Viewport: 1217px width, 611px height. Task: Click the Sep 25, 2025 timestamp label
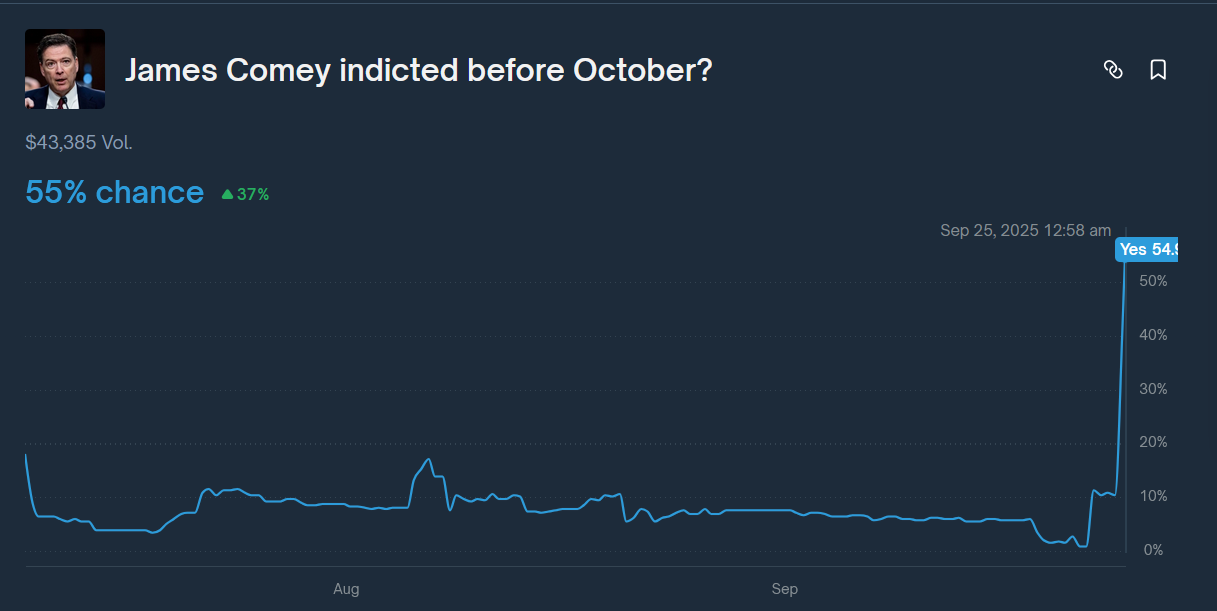1025,230
